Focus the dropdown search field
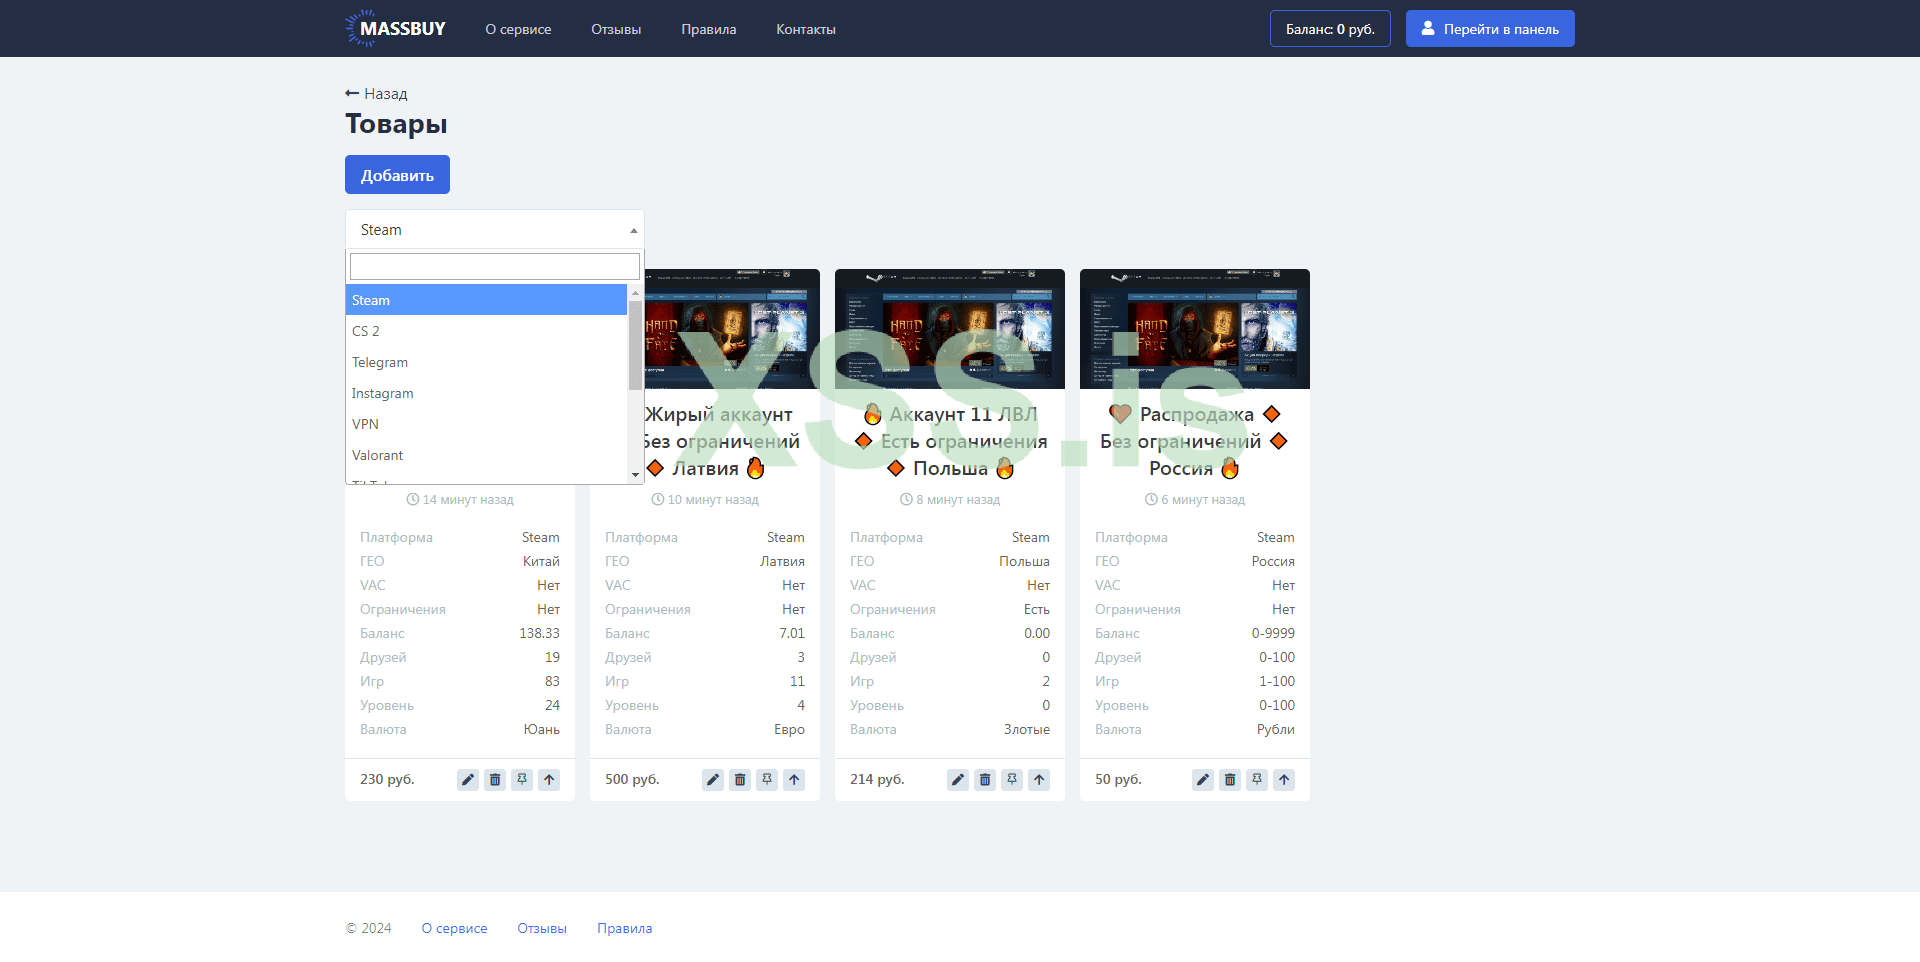This screenshot has width=1920, height=962. pyautogui.click(x=495, y=266)
